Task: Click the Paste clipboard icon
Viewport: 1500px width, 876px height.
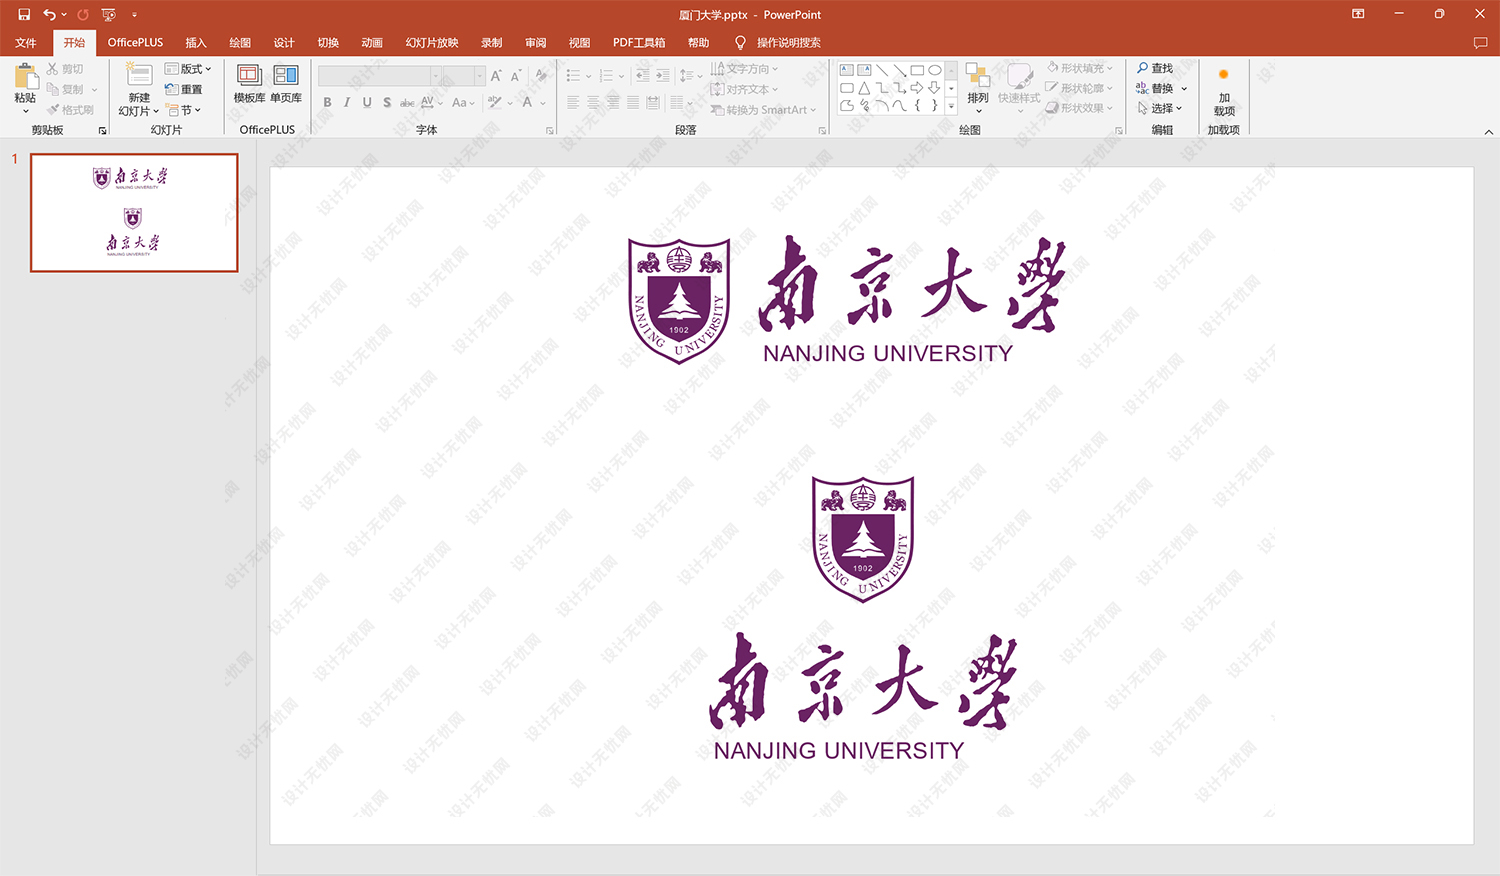Action: 26,76
